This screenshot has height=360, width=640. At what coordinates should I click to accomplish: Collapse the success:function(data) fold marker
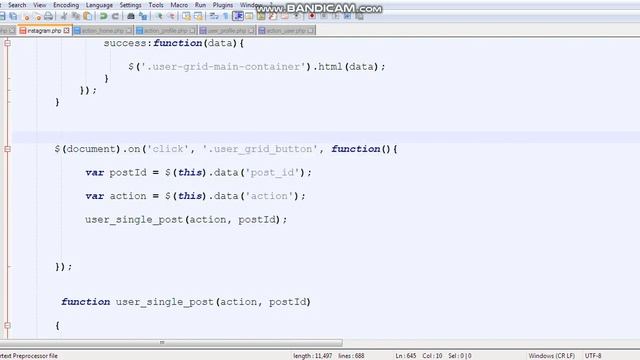click(x=7, y=43)
